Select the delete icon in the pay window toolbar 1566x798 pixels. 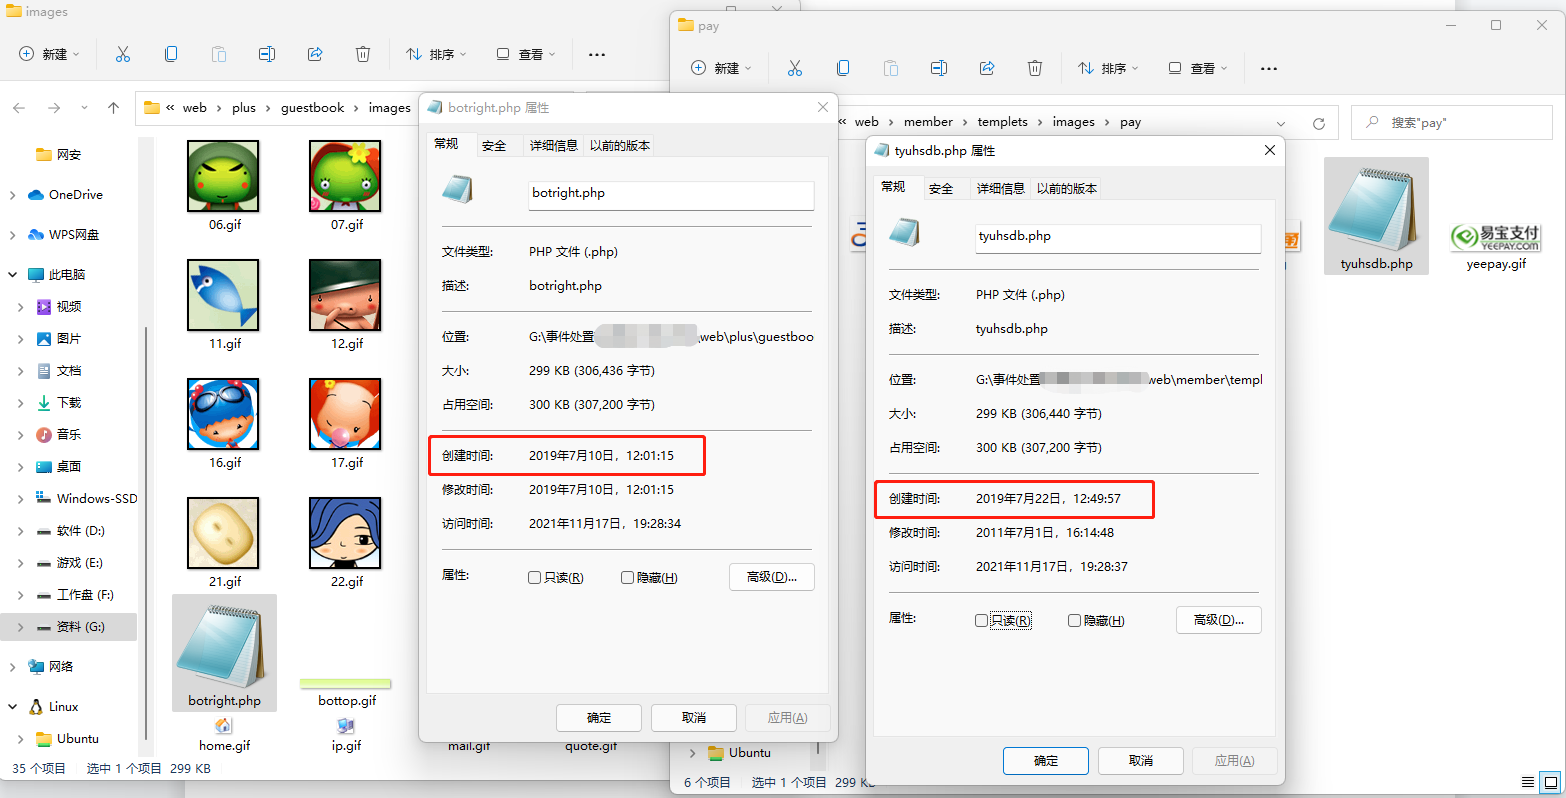click(x=1035, y=68)
